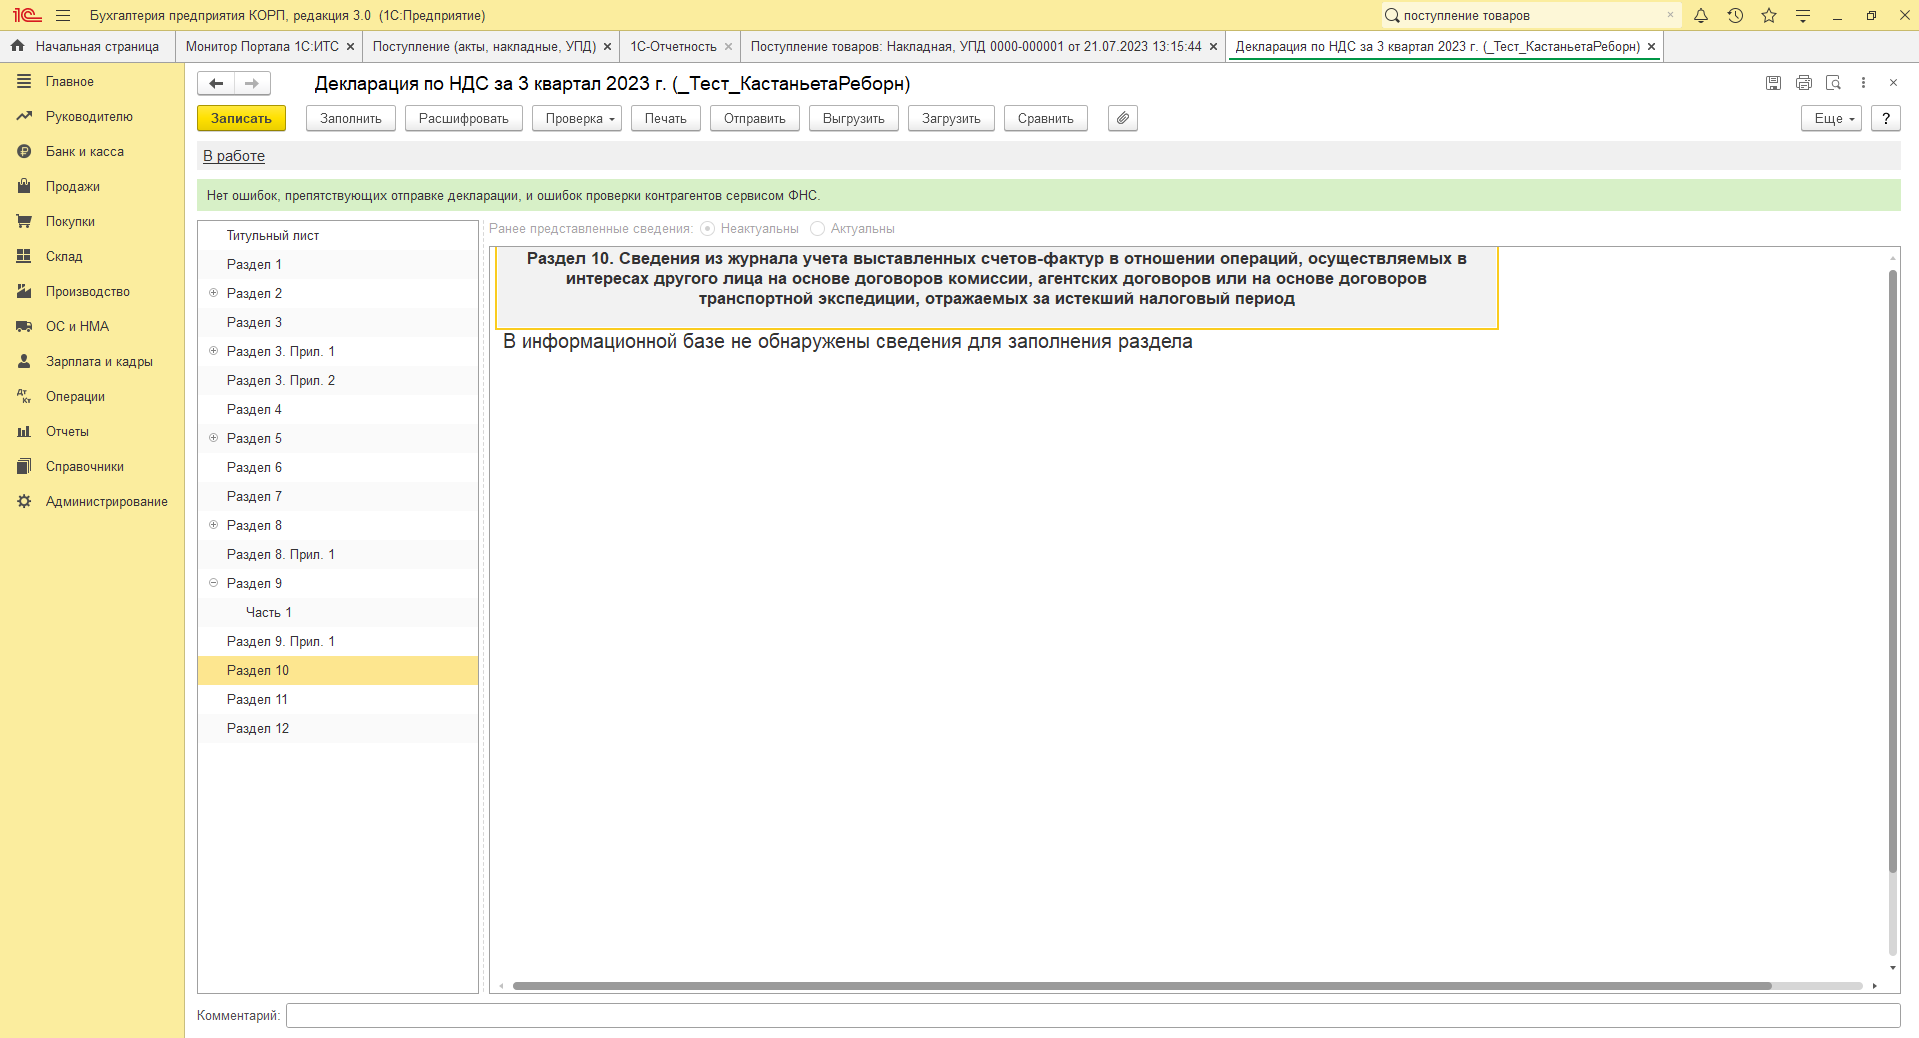The image size is (1919, 1038).
Task: Open the Администрирование section
Action: click(x=92, y=502)
